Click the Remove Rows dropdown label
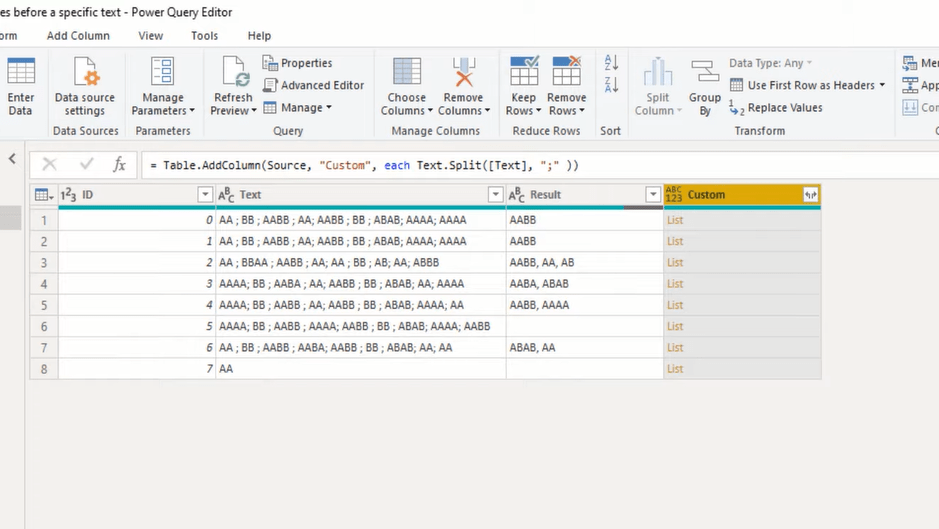The width and height of the screenshot is (939, 529). 567,104
